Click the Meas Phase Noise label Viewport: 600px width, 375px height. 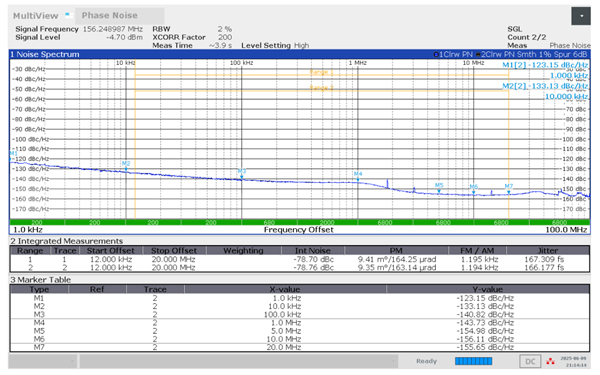click(x=549, y=45)
